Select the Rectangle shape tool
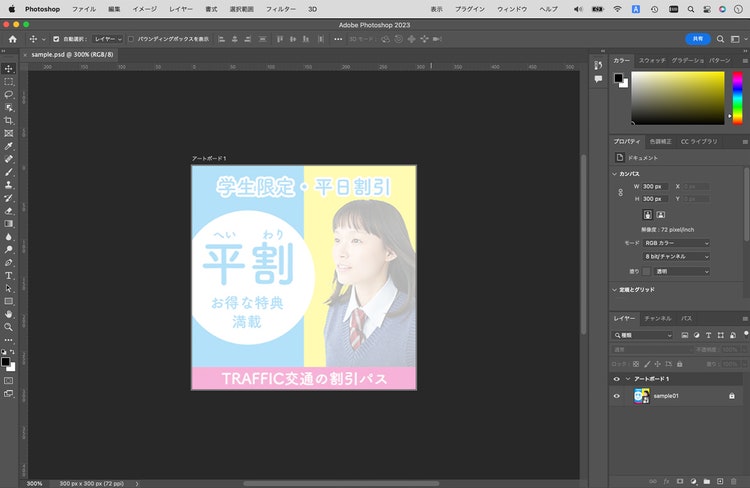This screenshot has width=750, height=488. click(x=9, y=301)
